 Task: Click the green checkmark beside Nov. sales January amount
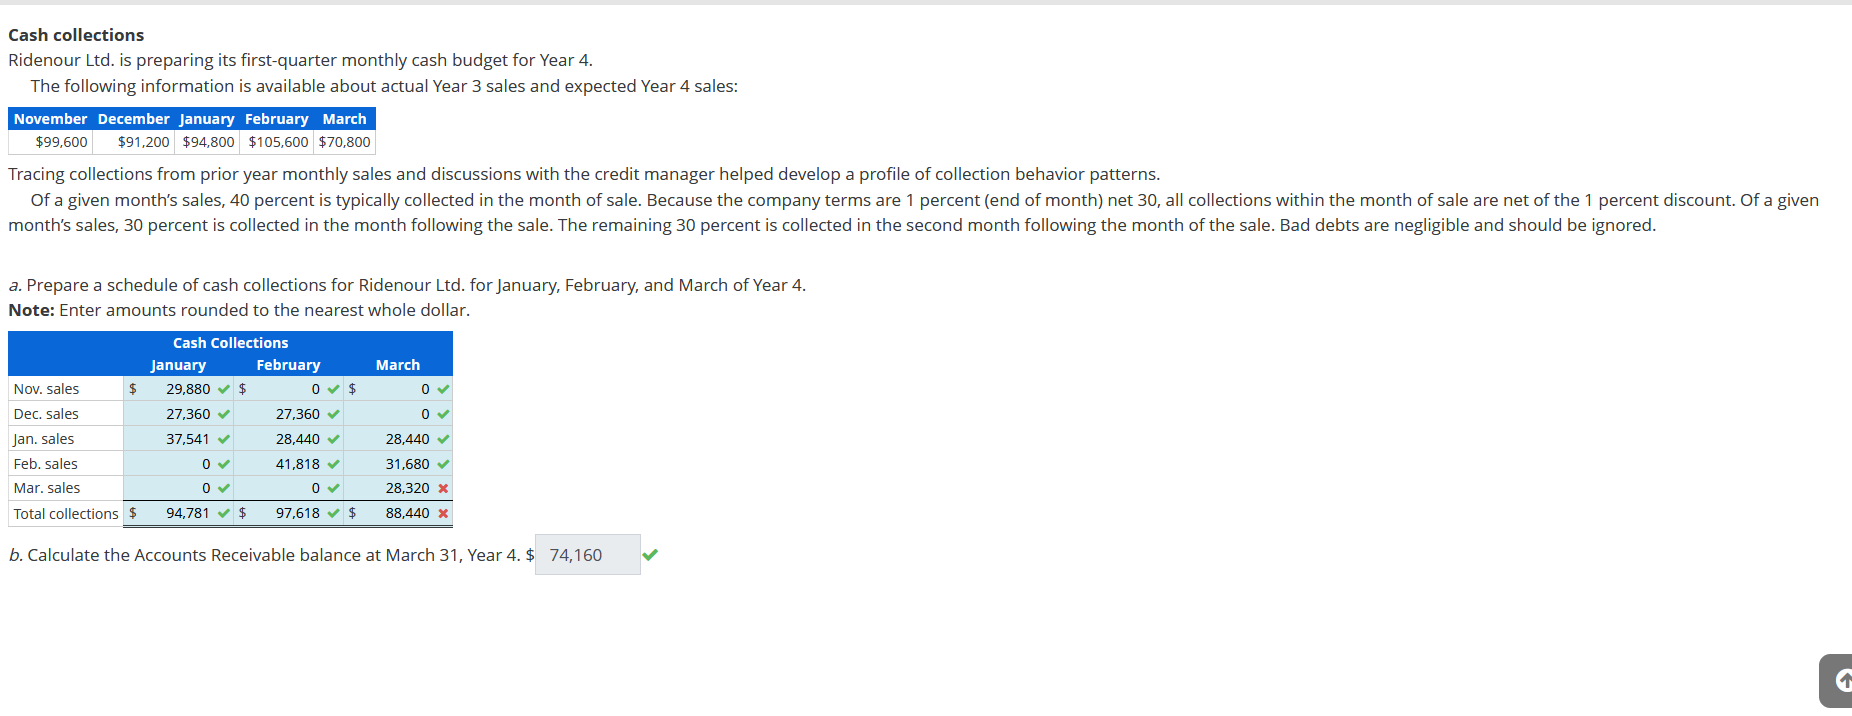[223, 389]
